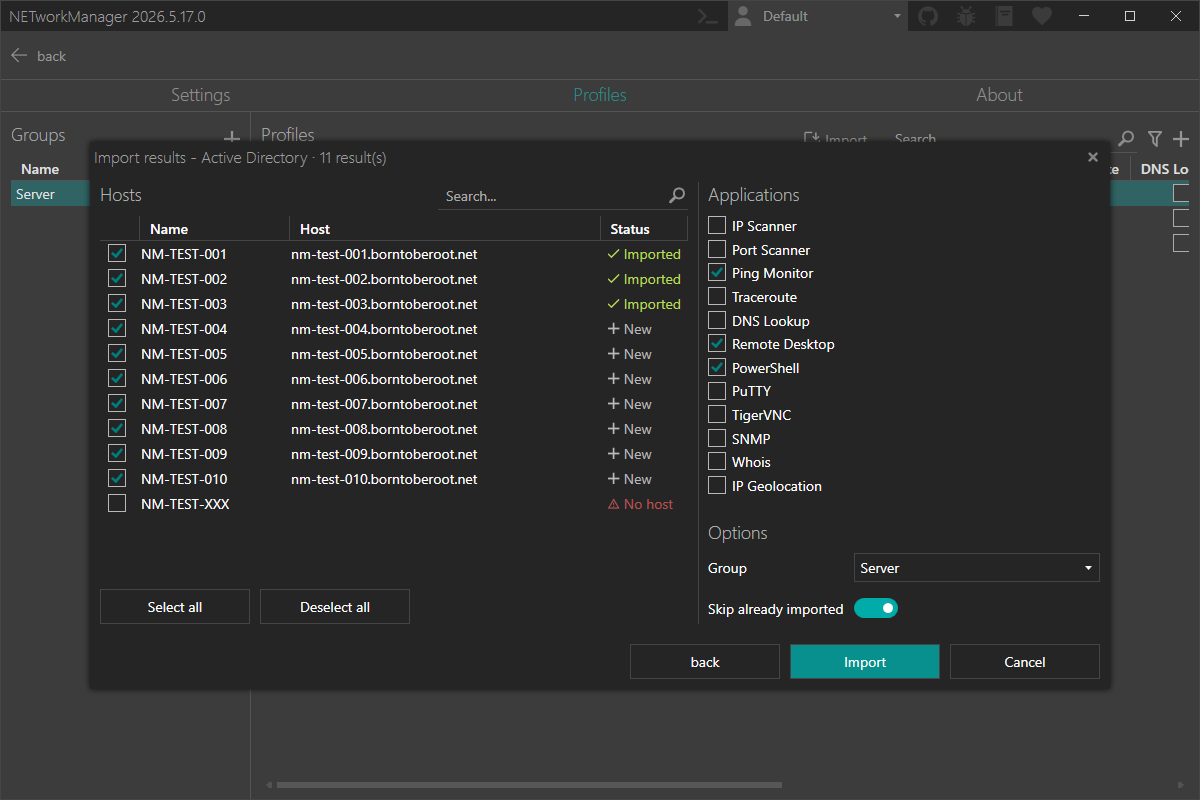Close the Import results dialog
Viewport: 1200px width, 800px height.
point(1092,157)
